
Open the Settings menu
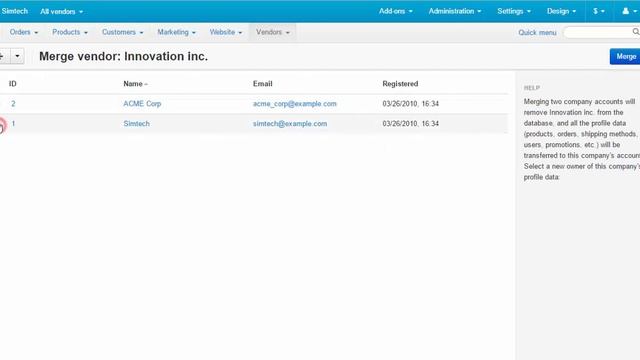tap(514, 11)
